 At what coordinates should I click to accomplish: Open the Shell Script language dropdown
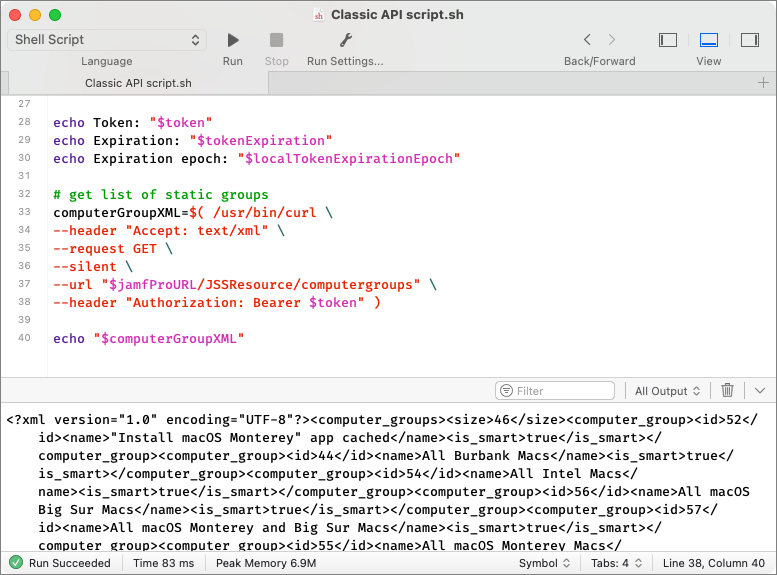[x=107, y=40]
